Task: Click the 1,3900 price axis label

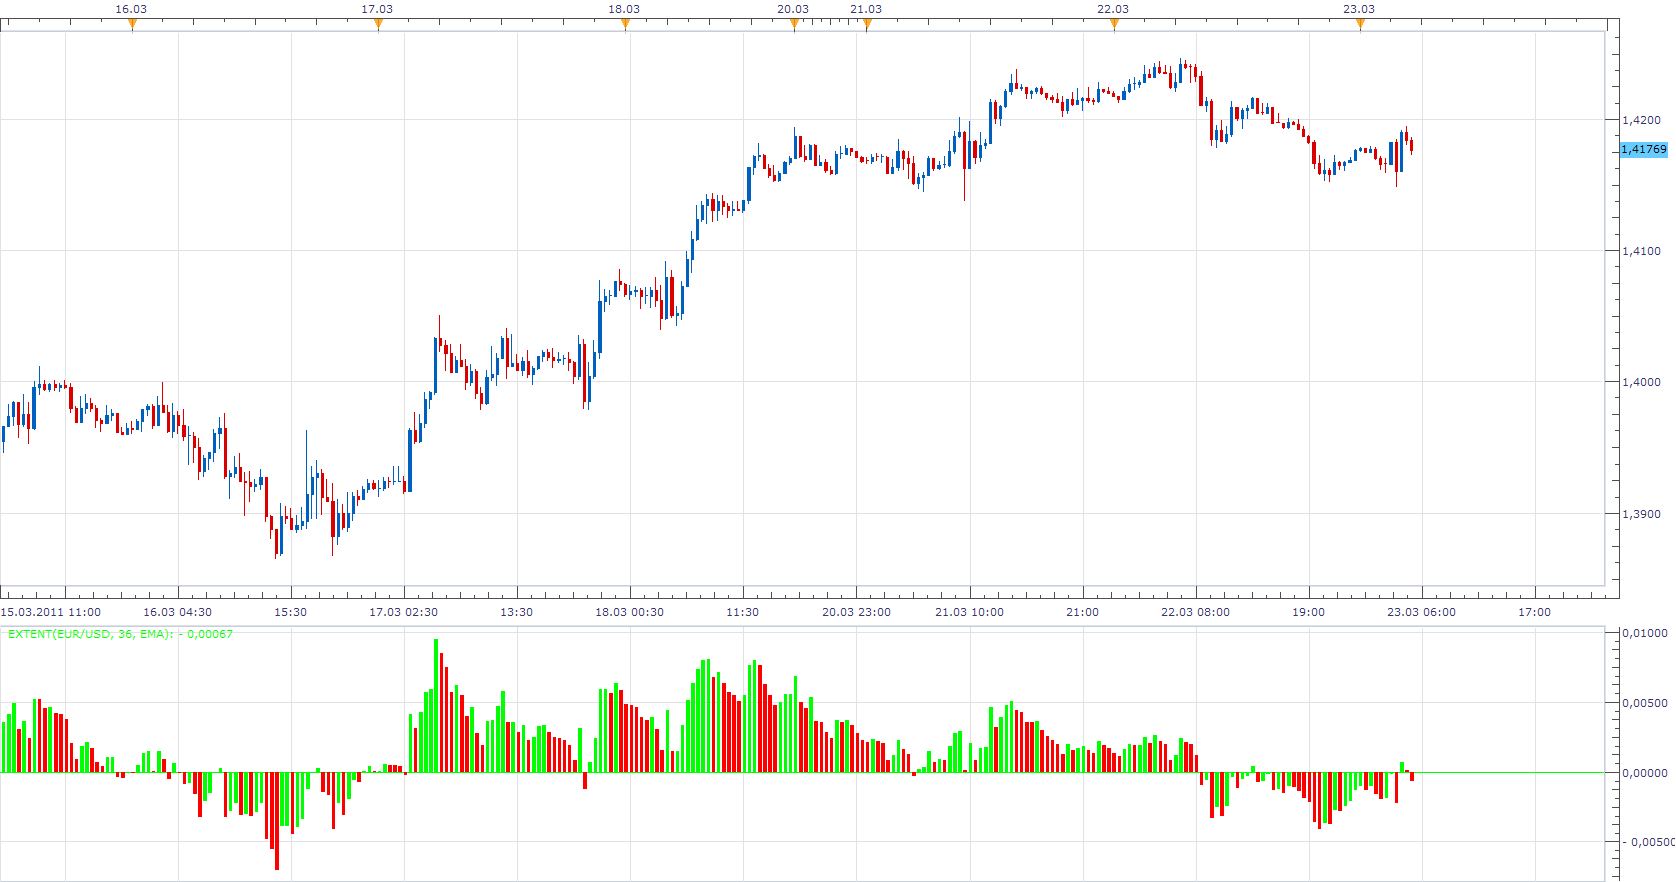Action: [1641, 514]
